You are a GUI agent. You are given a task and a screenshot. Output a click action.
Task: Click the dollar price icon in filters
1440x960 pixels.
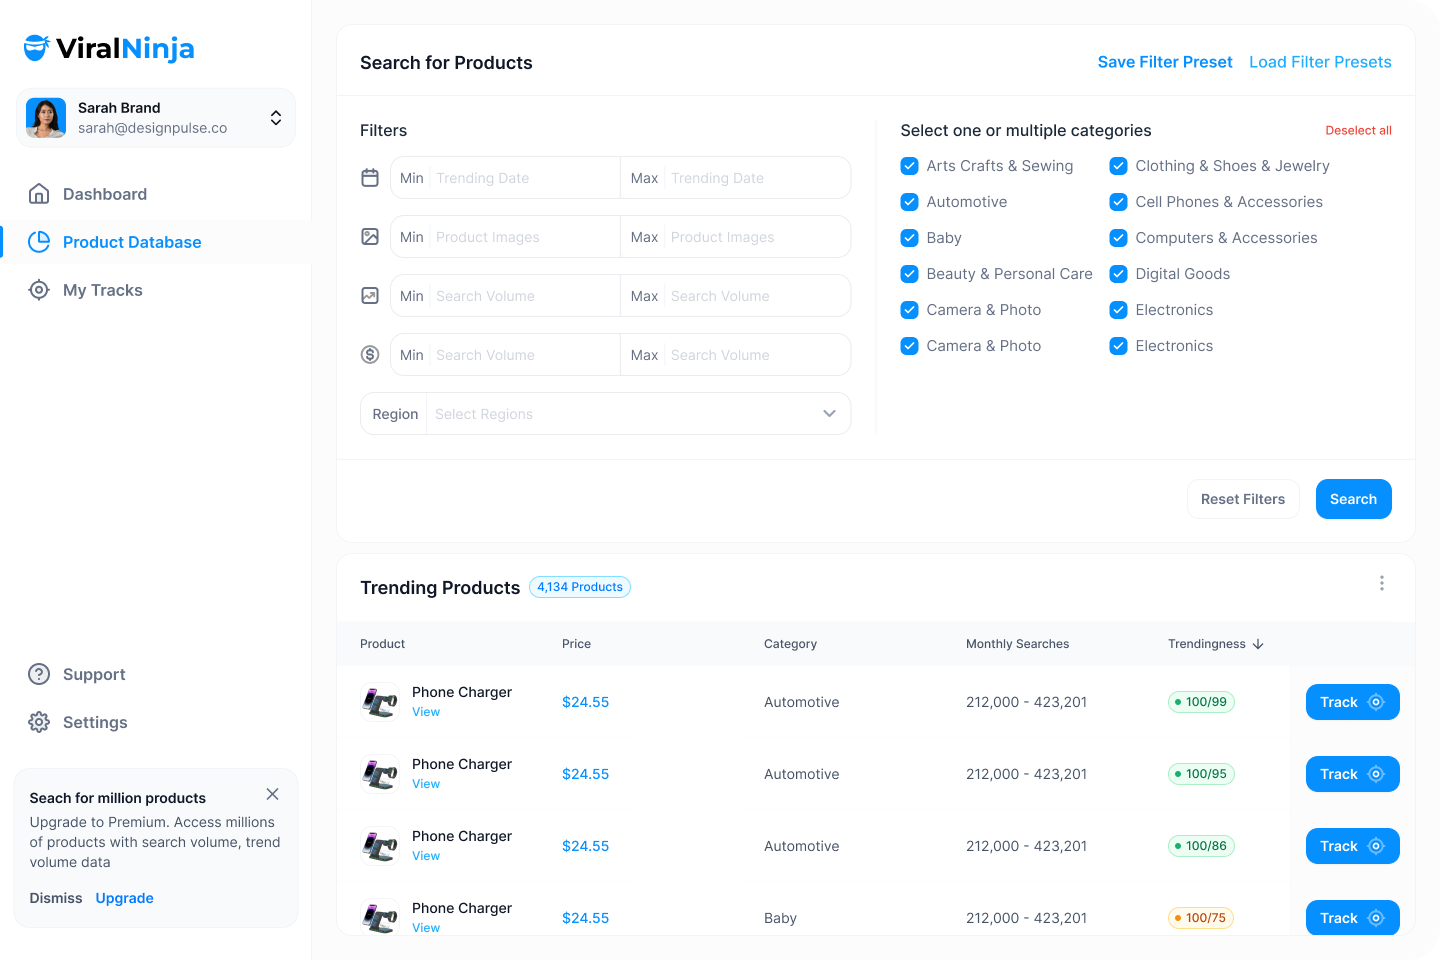pos(370,355)
